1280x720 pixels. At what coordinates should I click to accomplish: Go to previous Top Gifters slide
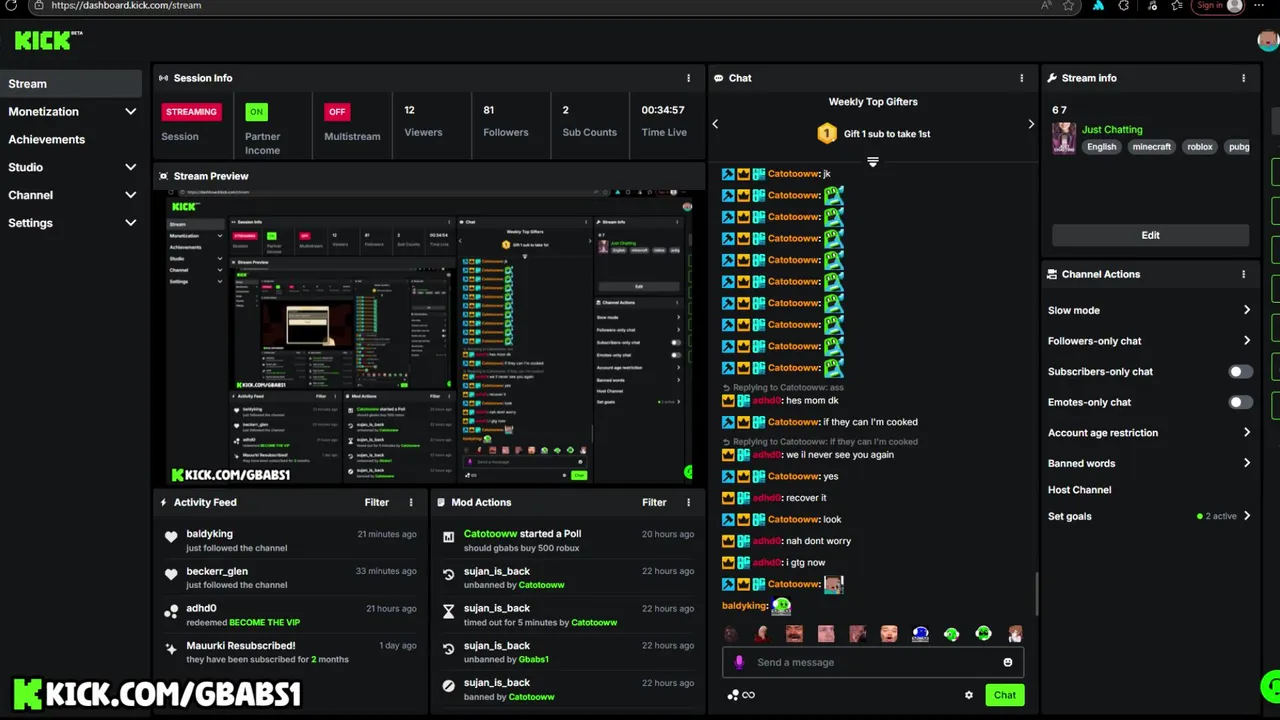tap(715, 124)
